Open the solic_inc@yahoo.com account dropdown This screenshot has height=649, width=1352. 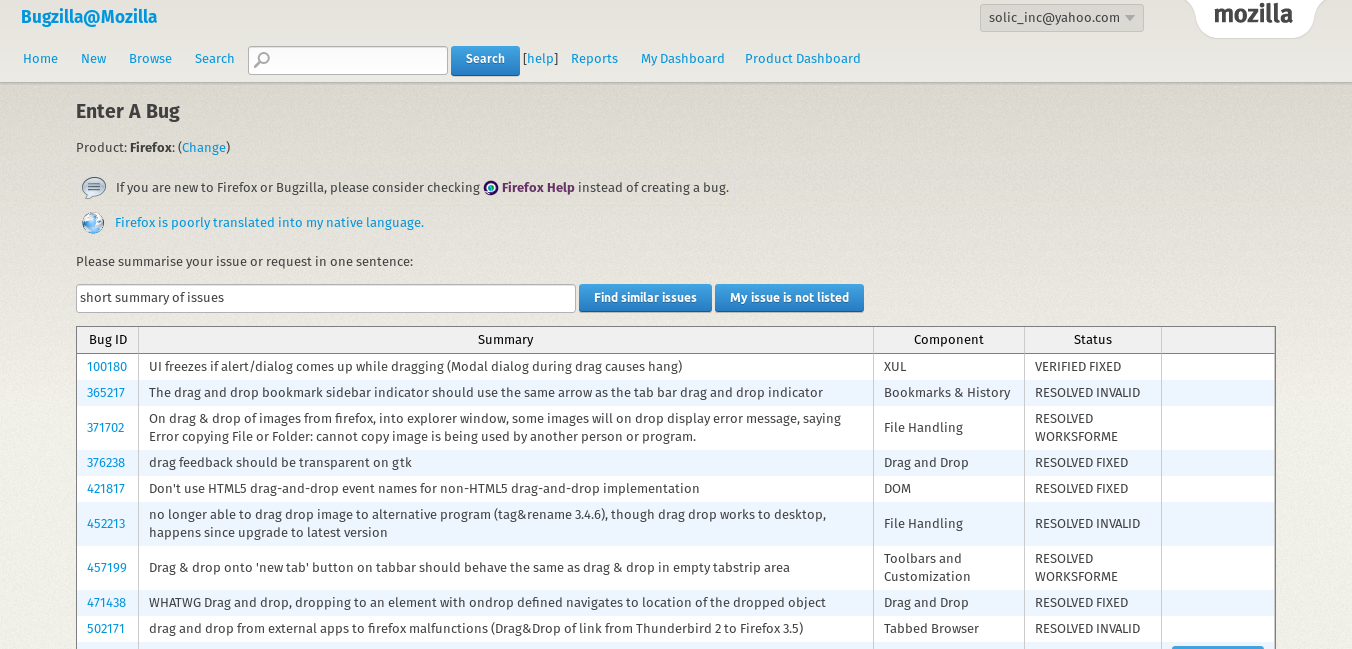click(1062, 18)
